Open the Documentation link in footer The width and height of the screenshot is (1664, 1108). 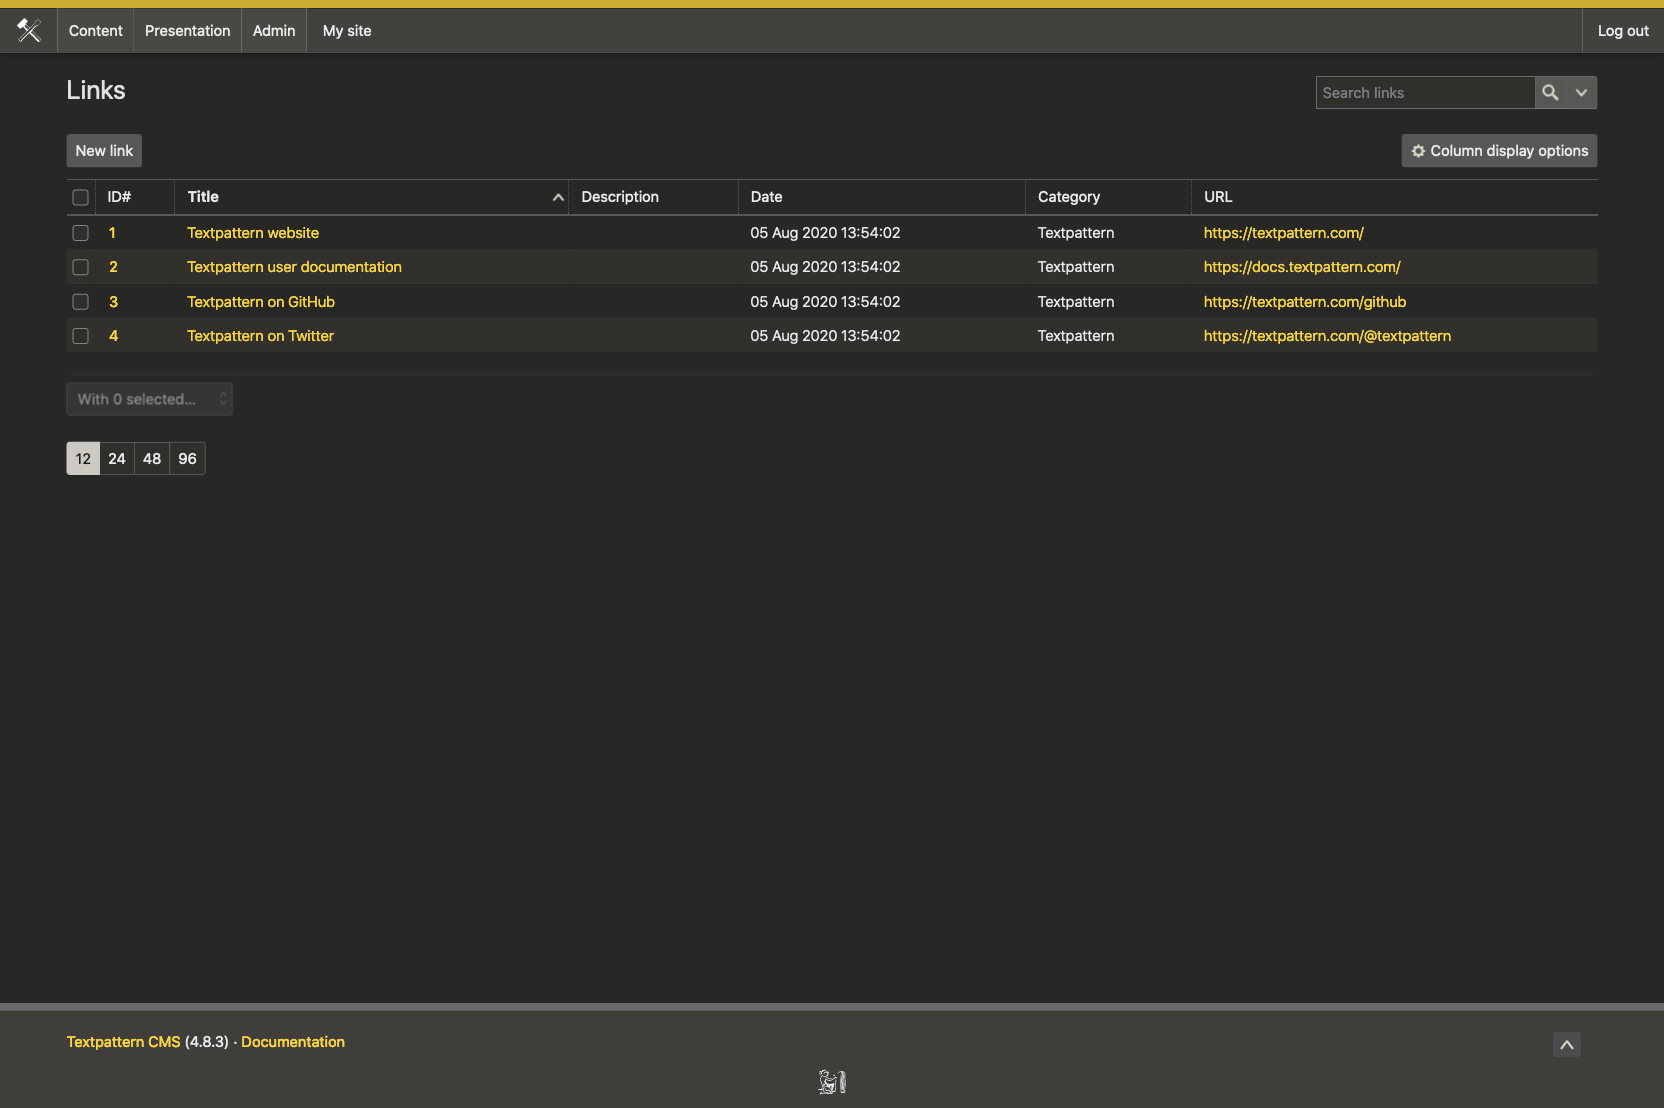tap(292, 1041)
